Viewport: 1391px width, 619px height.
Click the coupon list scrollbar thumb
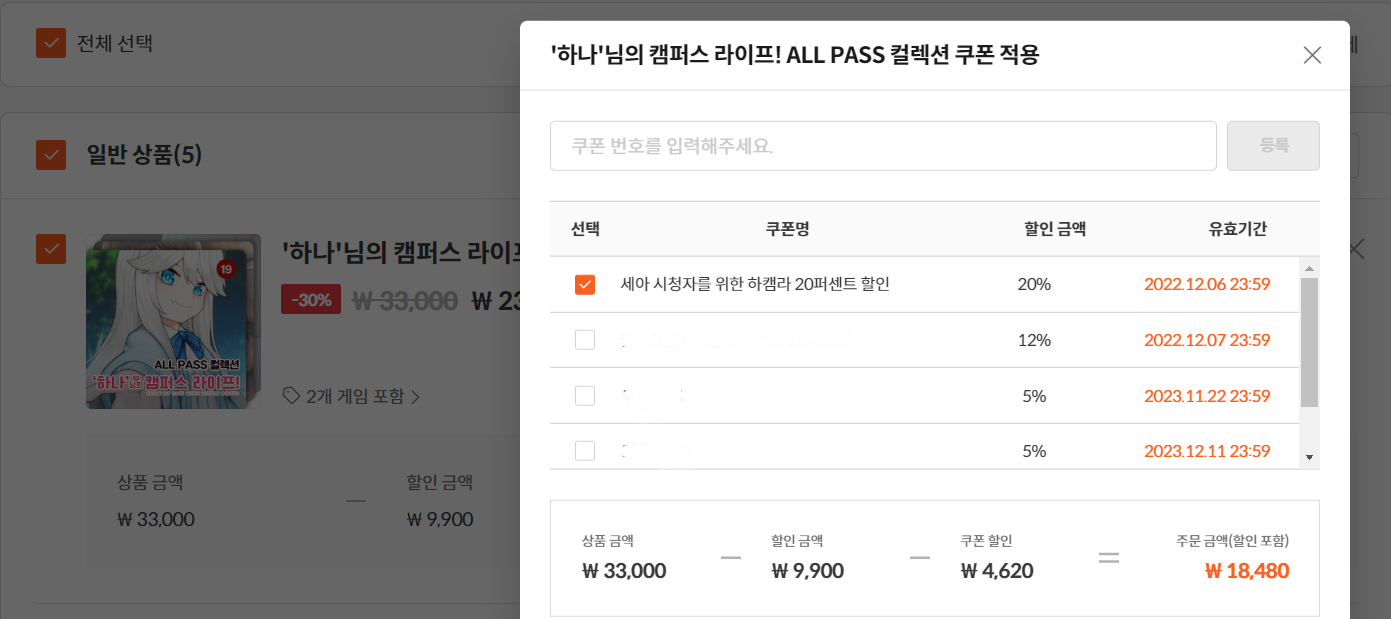1309,342
